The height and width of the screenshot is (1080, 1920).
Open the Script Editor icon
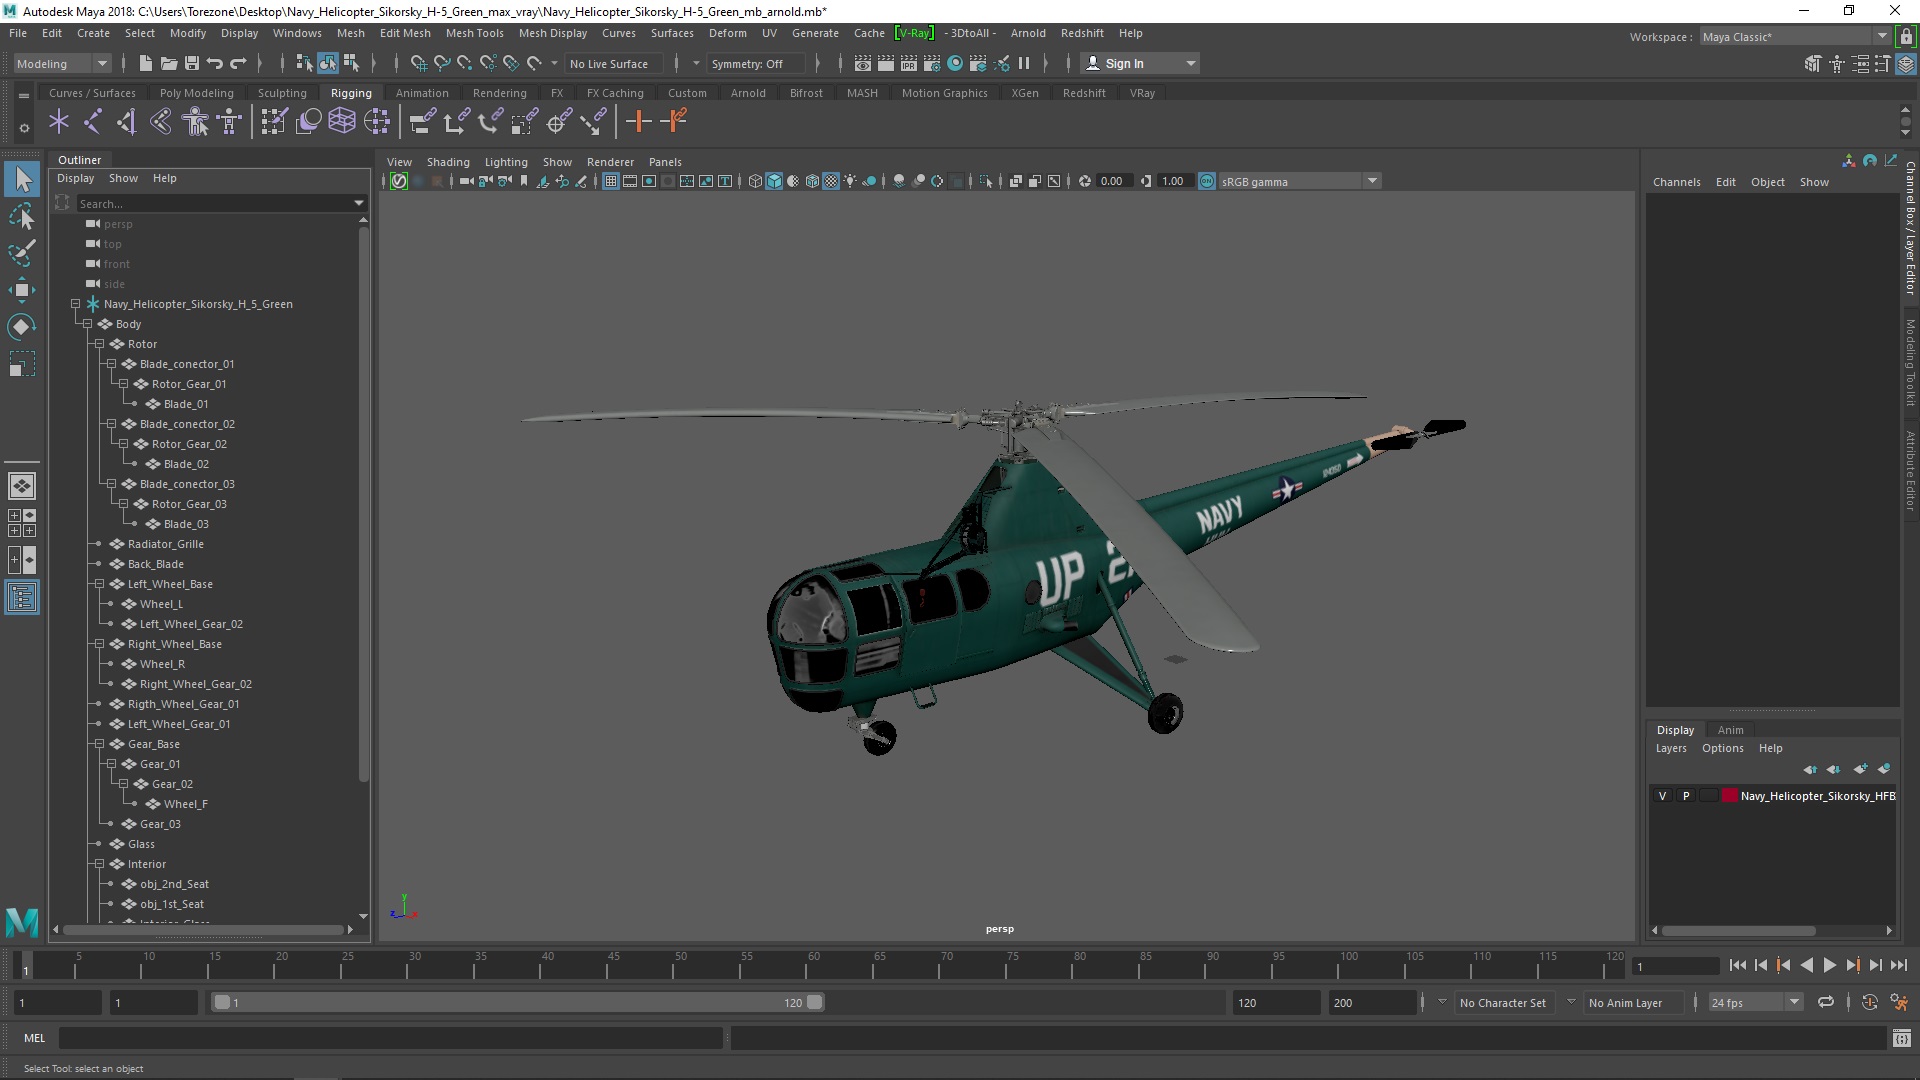(1901, 1038)
